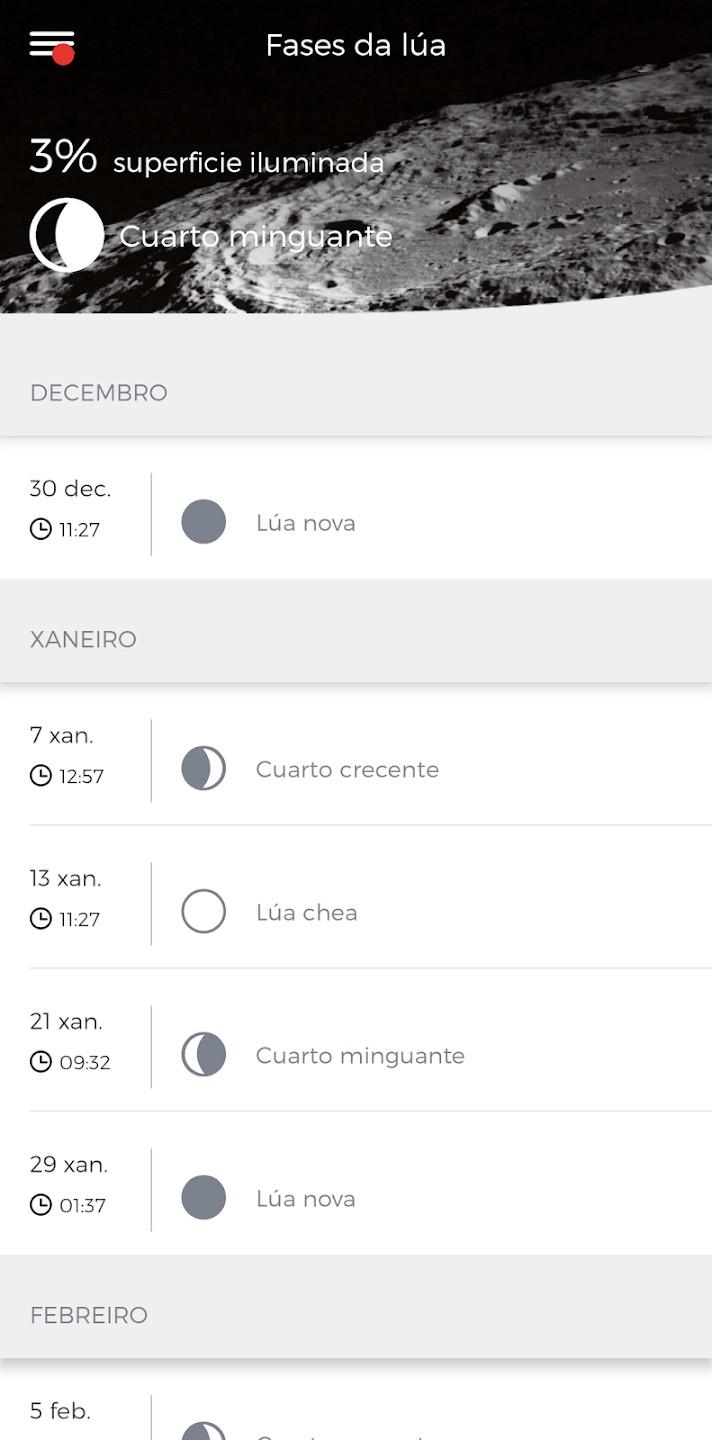The image size is (712, 1440).
Task: Click the Lúa nova icon for 29 xan.
Action: [203, 1197]
